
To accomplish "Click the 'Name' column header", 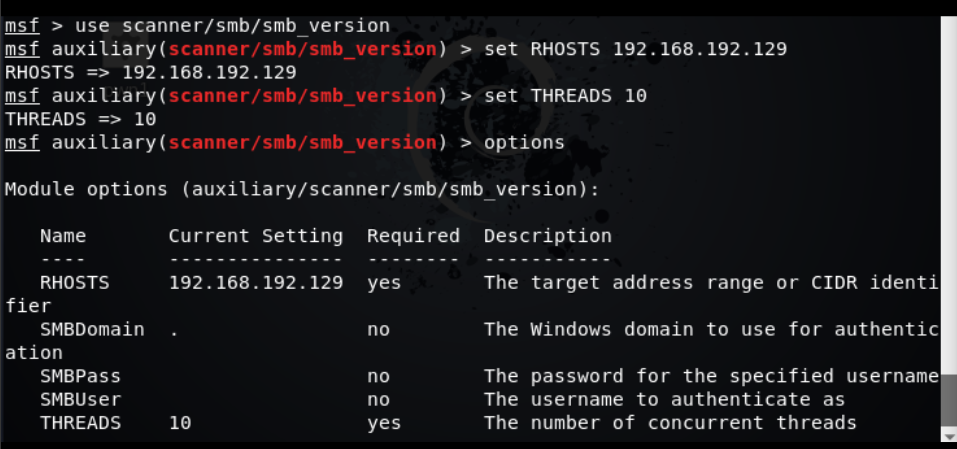I will coord(63,236).
